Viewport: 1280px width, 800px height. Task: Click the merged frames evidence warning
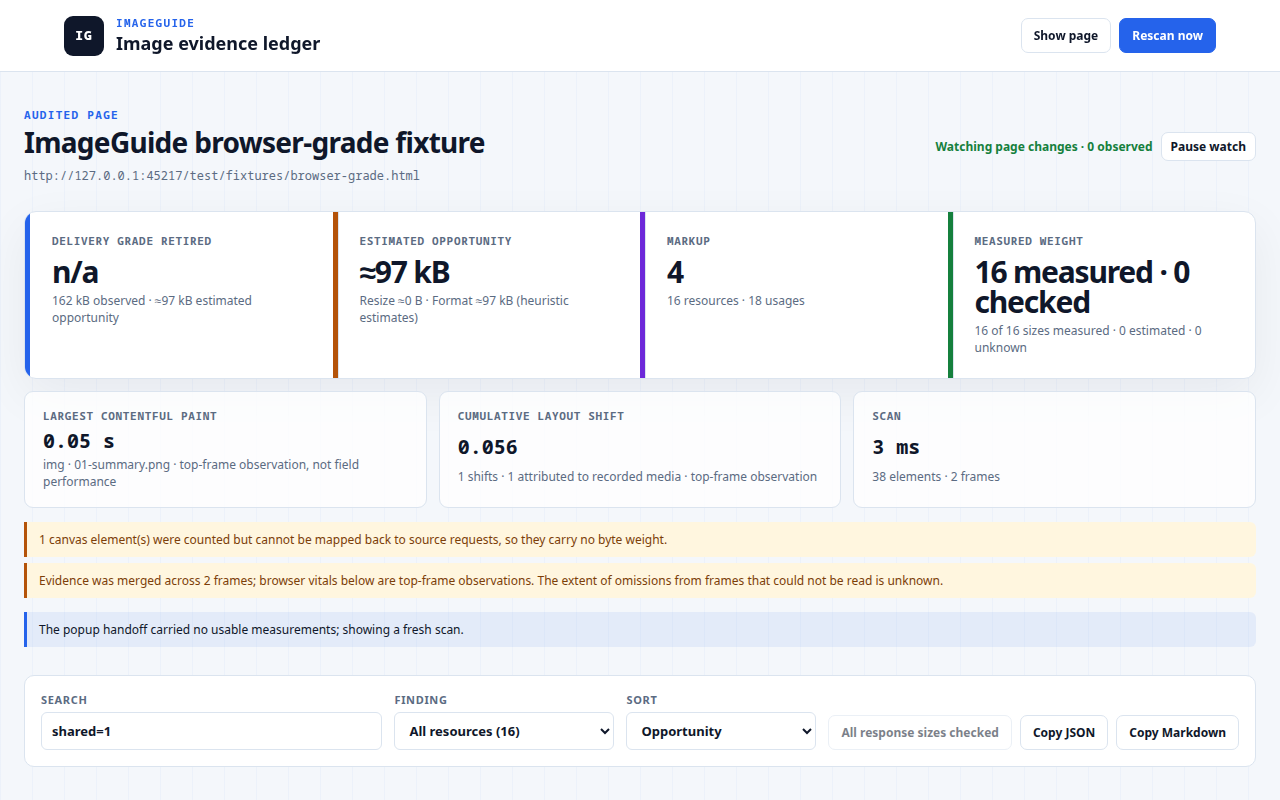pyautogui.click(x=640, y=580)
